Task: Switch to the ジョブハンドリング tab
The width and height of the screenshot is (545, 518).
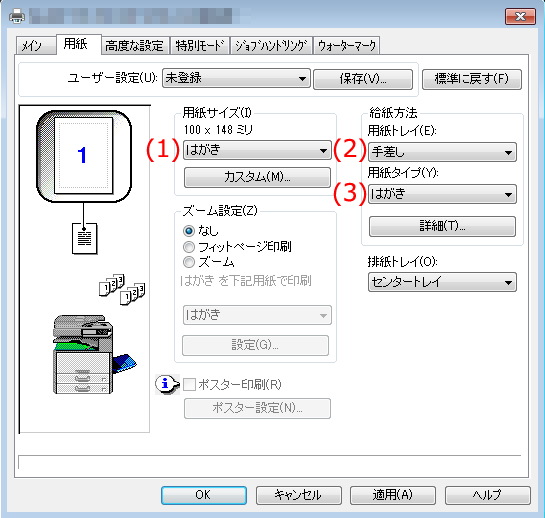Action: (271, 46)
